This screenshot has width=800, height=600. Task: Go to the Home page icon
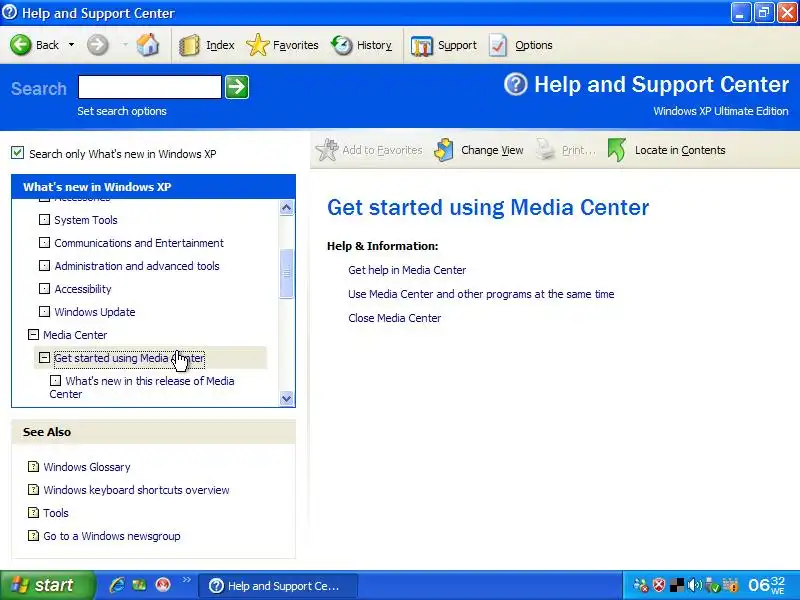click(147, 45)
